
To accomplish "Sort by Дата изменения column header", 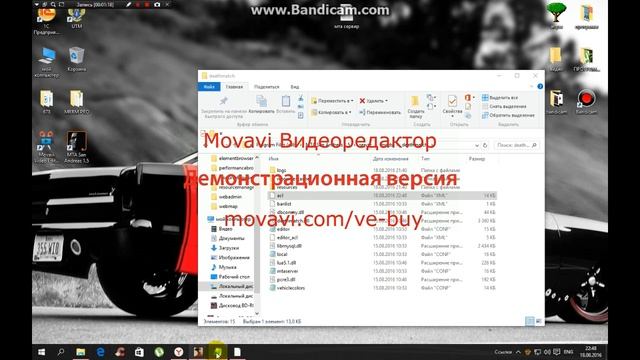I will click(x=390, y=158).
